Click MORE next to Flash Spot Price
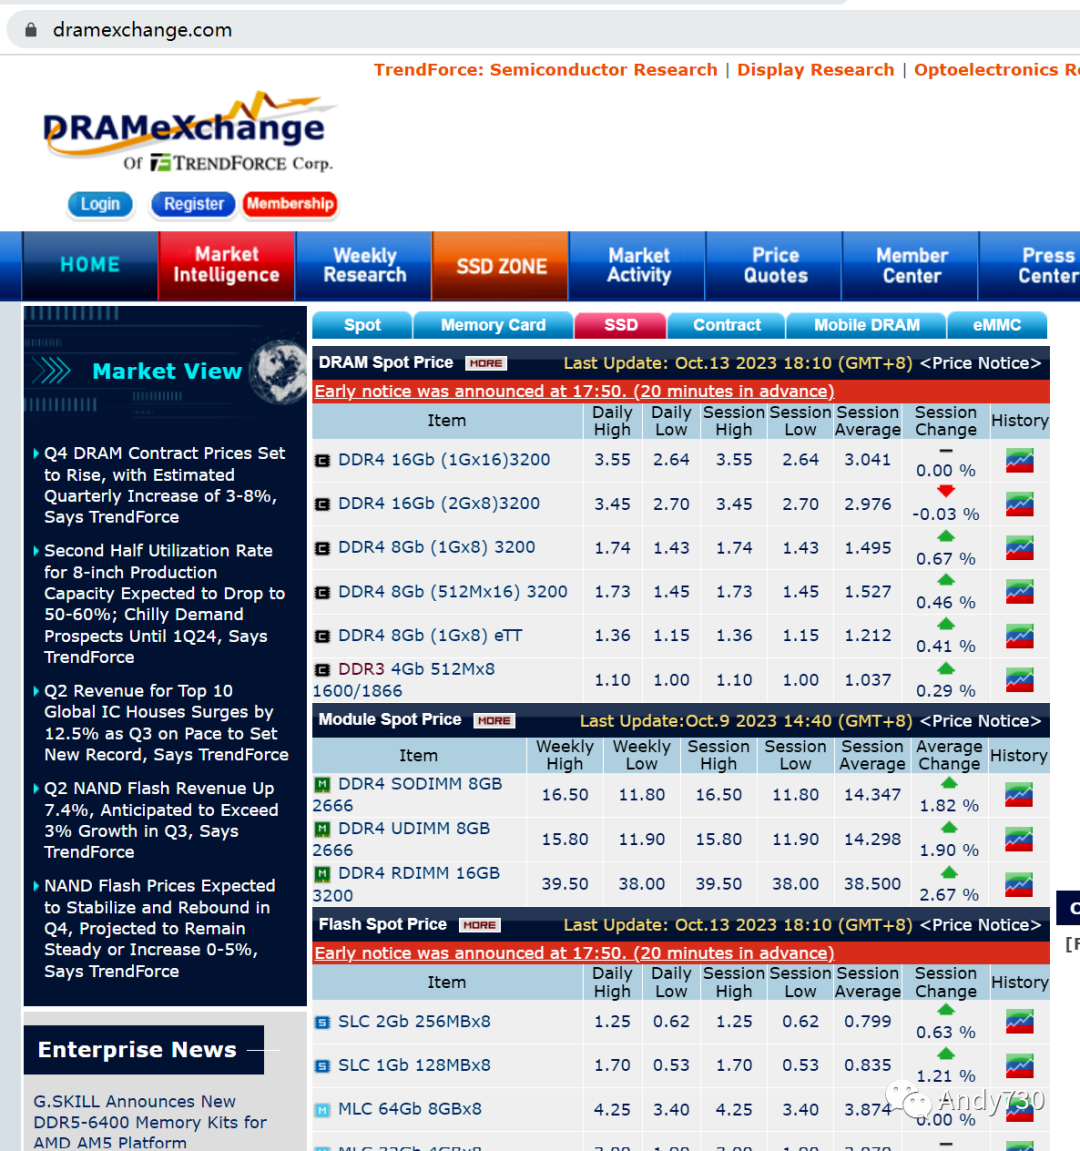Viewport: 1080px width, 1151px height. click(x=479, y=925)
